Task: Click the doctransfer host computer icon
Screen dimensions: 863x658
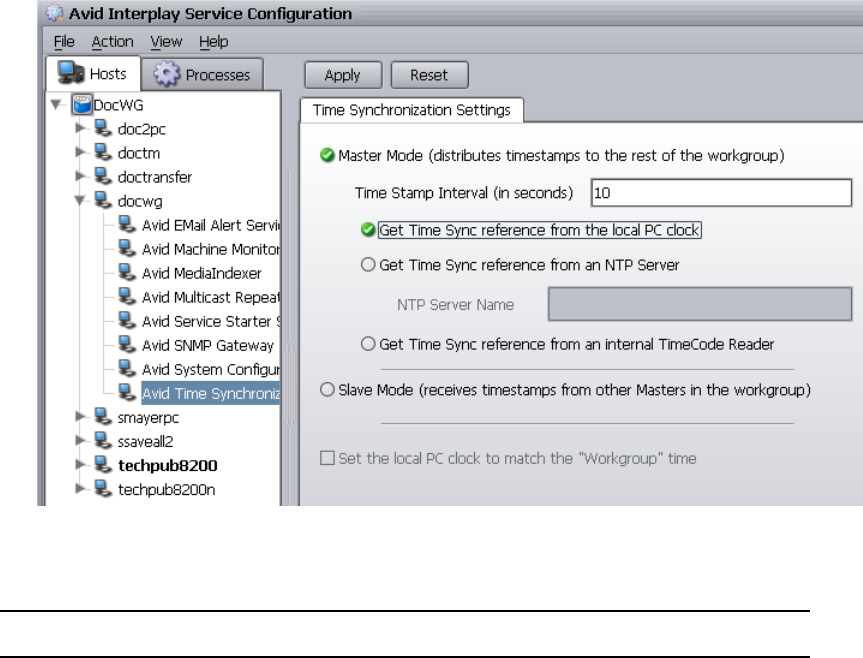Action: 103,177
